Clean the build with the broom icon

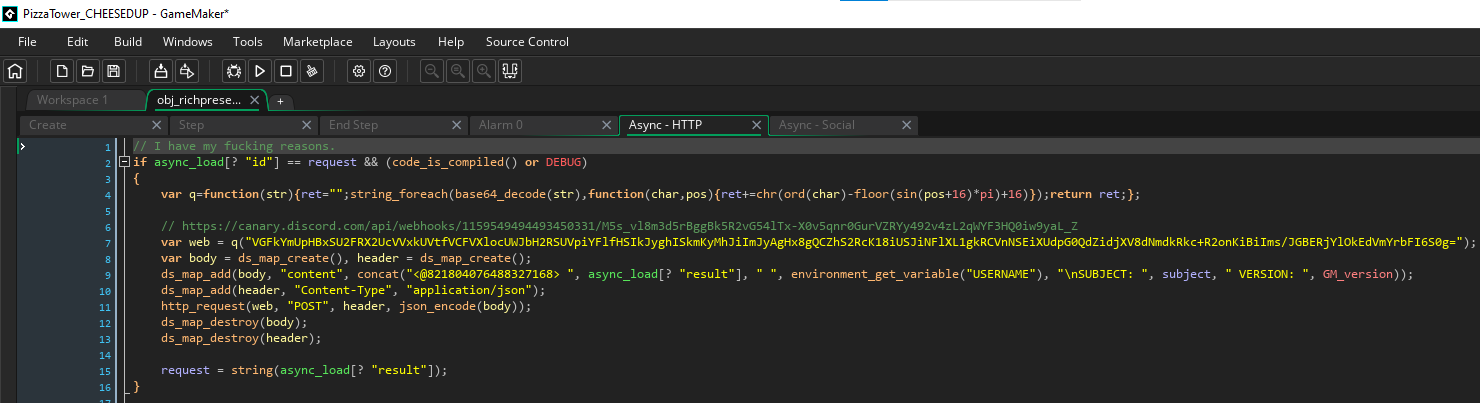point(311,71)
